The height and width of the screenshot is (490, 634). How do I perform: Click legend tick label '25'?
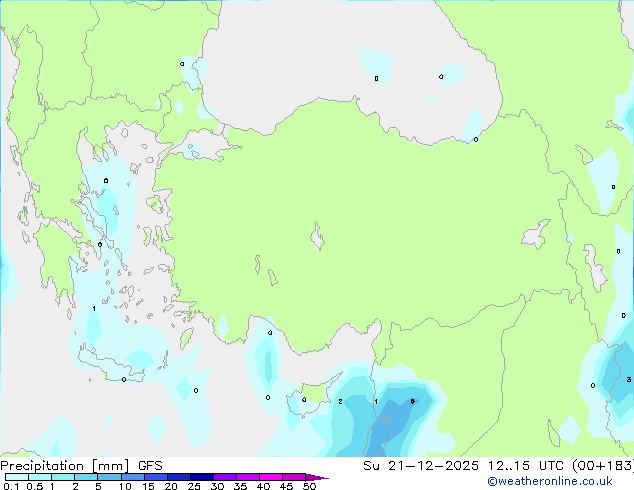coord(194,486)
